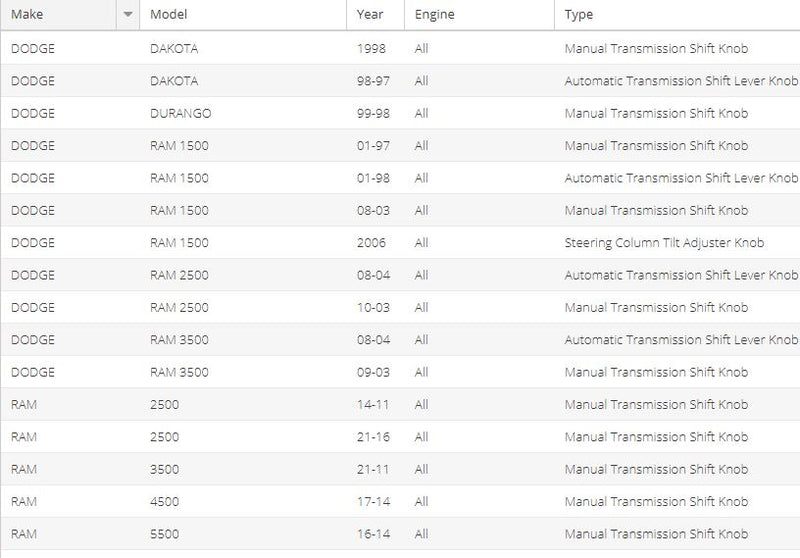Click the Type column header
800x558 pixels.
[x=677, y=14]
